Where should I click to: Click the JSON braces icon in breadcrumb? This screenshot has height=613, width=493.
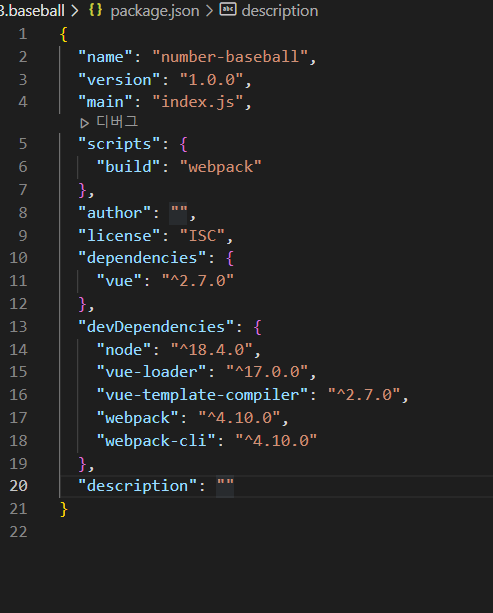pyautogui.click(x=95, y=10)
